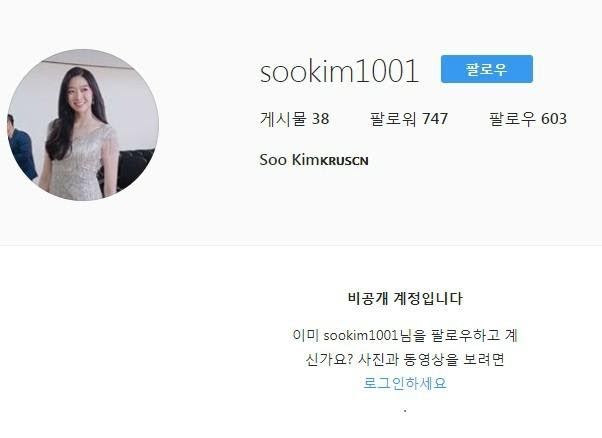Click the sookim1001님 mention in the message

[367, 335]
